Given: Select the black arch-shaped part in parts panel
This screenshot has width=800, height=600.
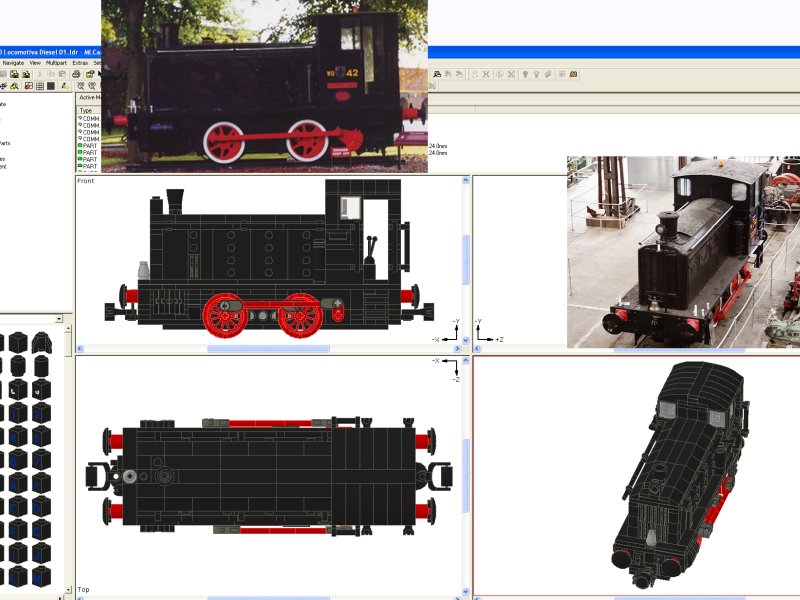Looking at the screenshot, I should [x=41, y=342].
